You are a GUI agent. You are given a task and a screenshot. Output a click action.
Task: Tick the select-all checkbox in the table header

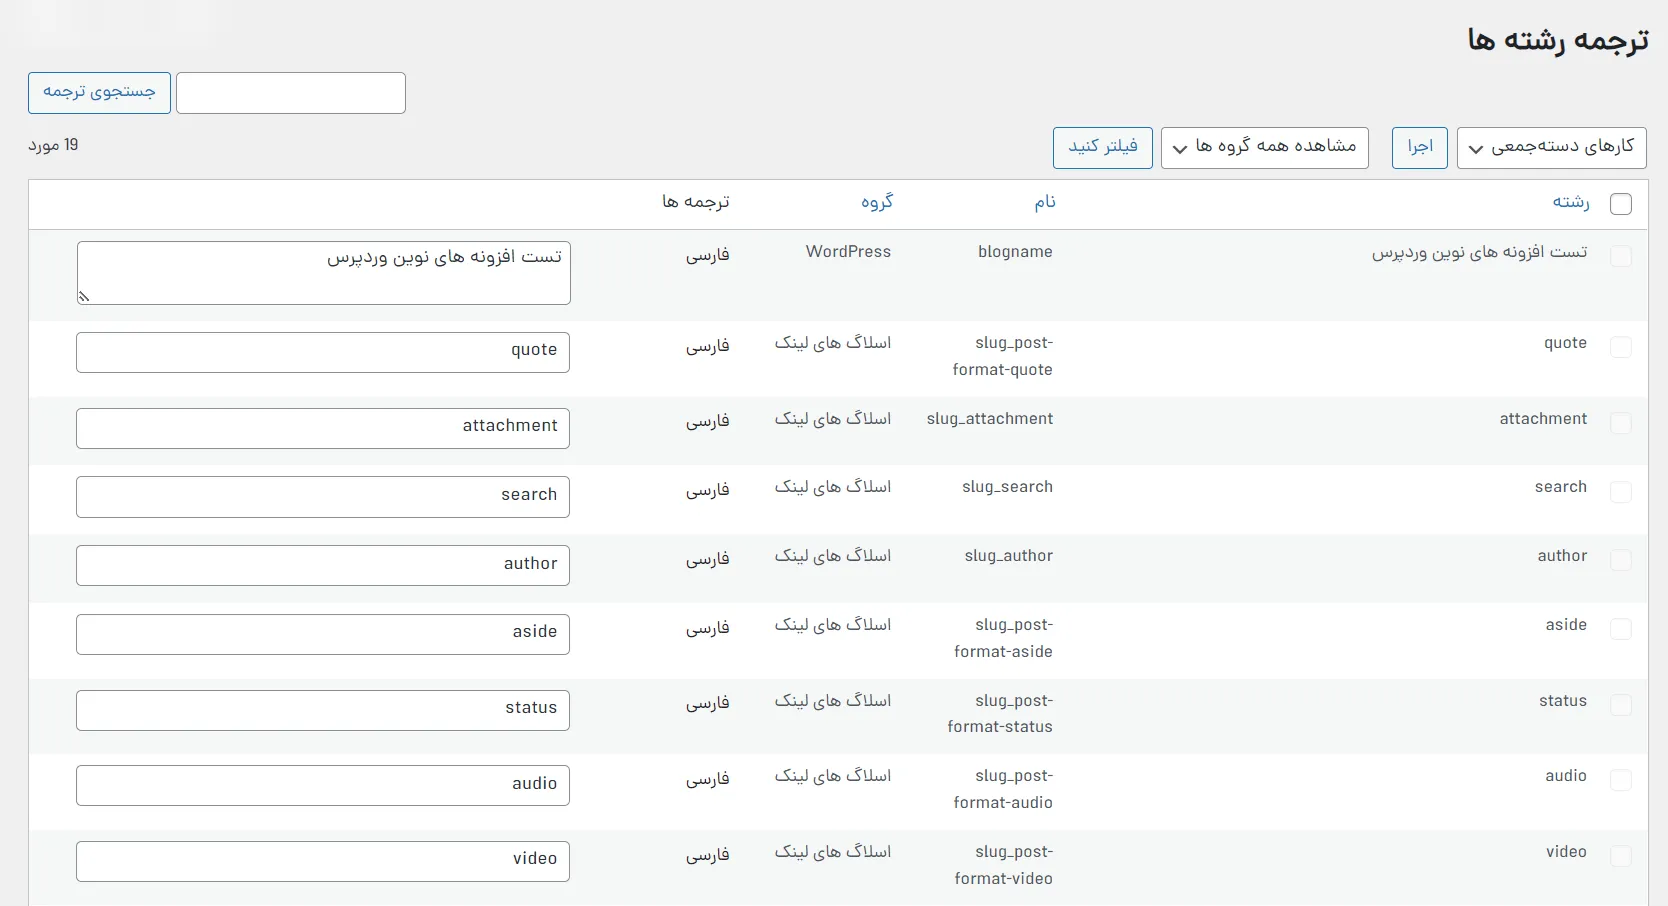point(1621,204)
